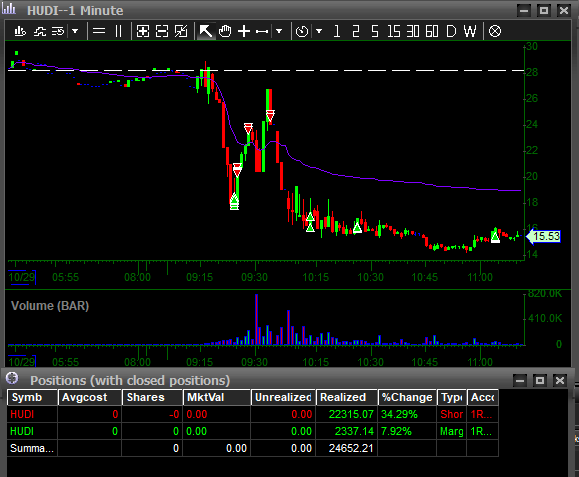Sort by %Change column header
The image size is (579, 477).
tap(407, 397)
